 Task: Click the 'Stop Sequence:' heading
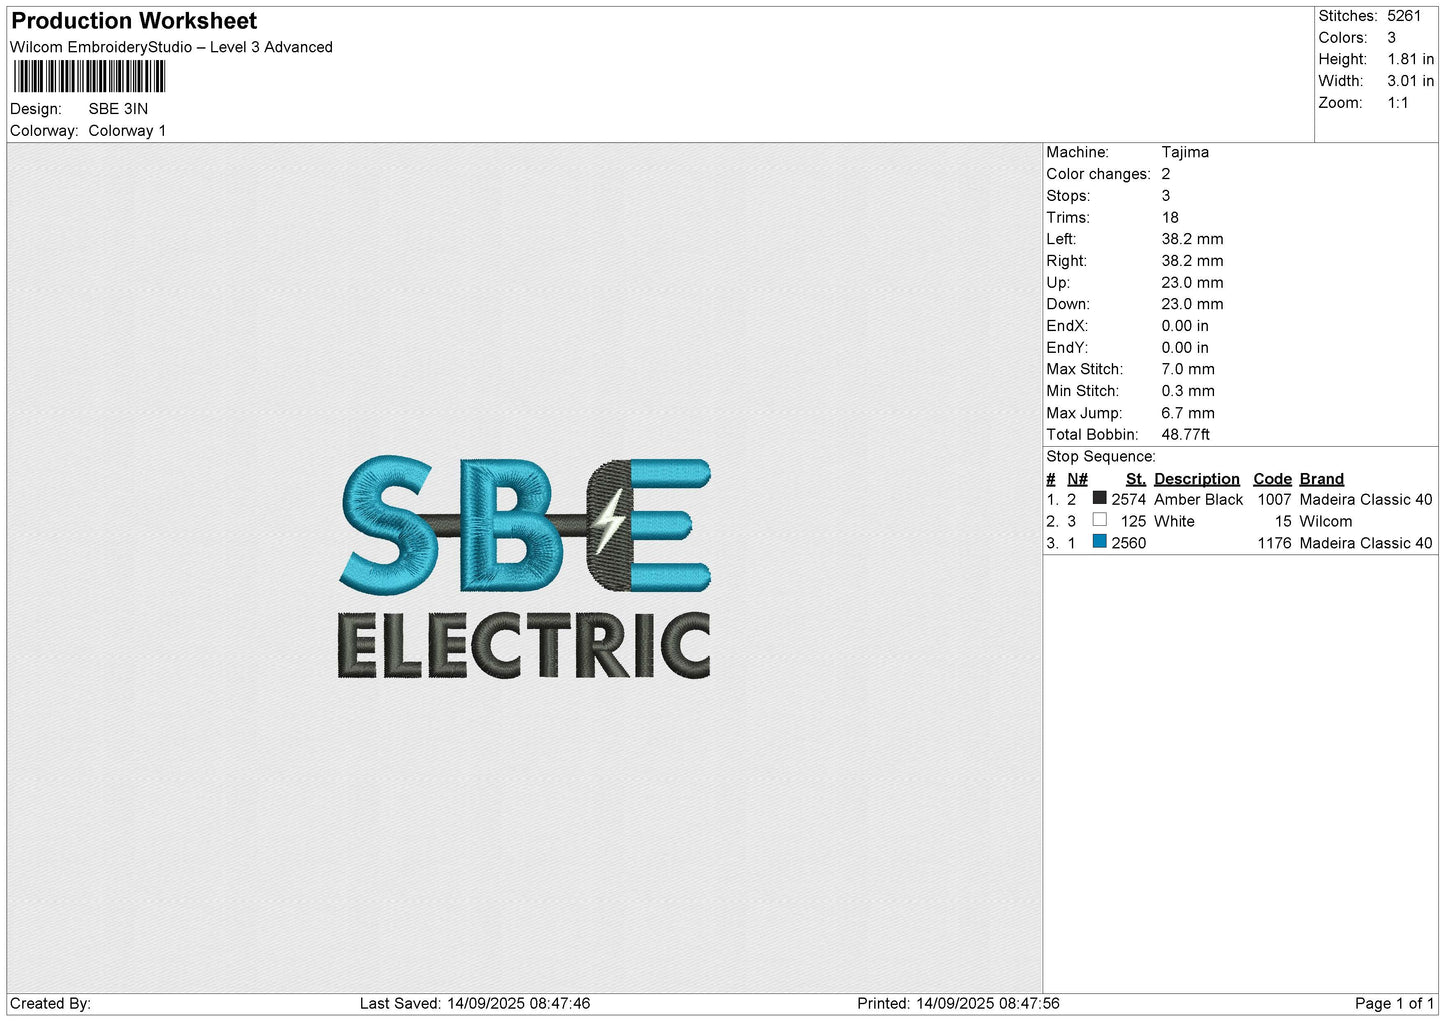[x=1101, y=457]
